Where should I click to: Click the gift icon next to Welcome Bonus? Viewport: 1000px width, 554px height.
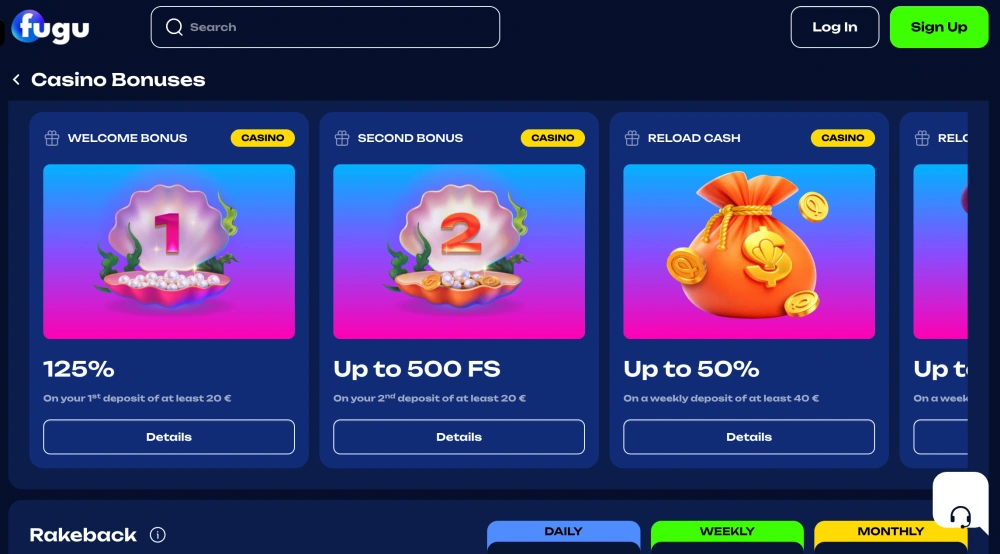(x=52, y=138)
